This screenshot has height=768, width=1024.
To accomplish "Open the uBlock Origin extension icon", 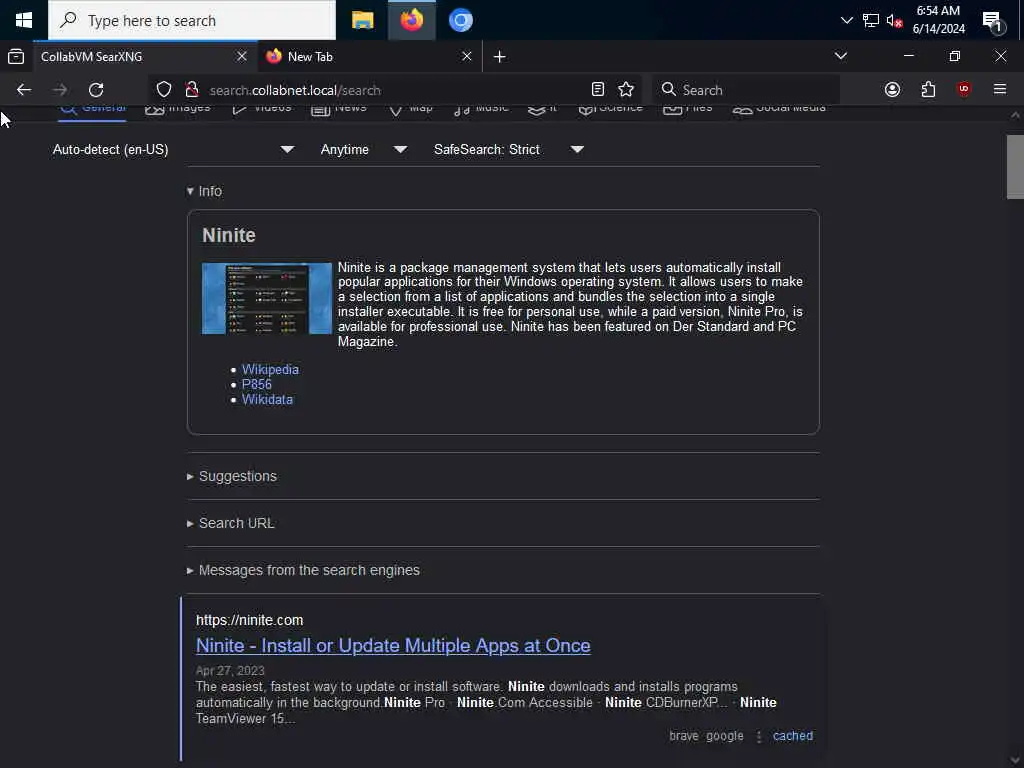I will (x=964, y=89).
